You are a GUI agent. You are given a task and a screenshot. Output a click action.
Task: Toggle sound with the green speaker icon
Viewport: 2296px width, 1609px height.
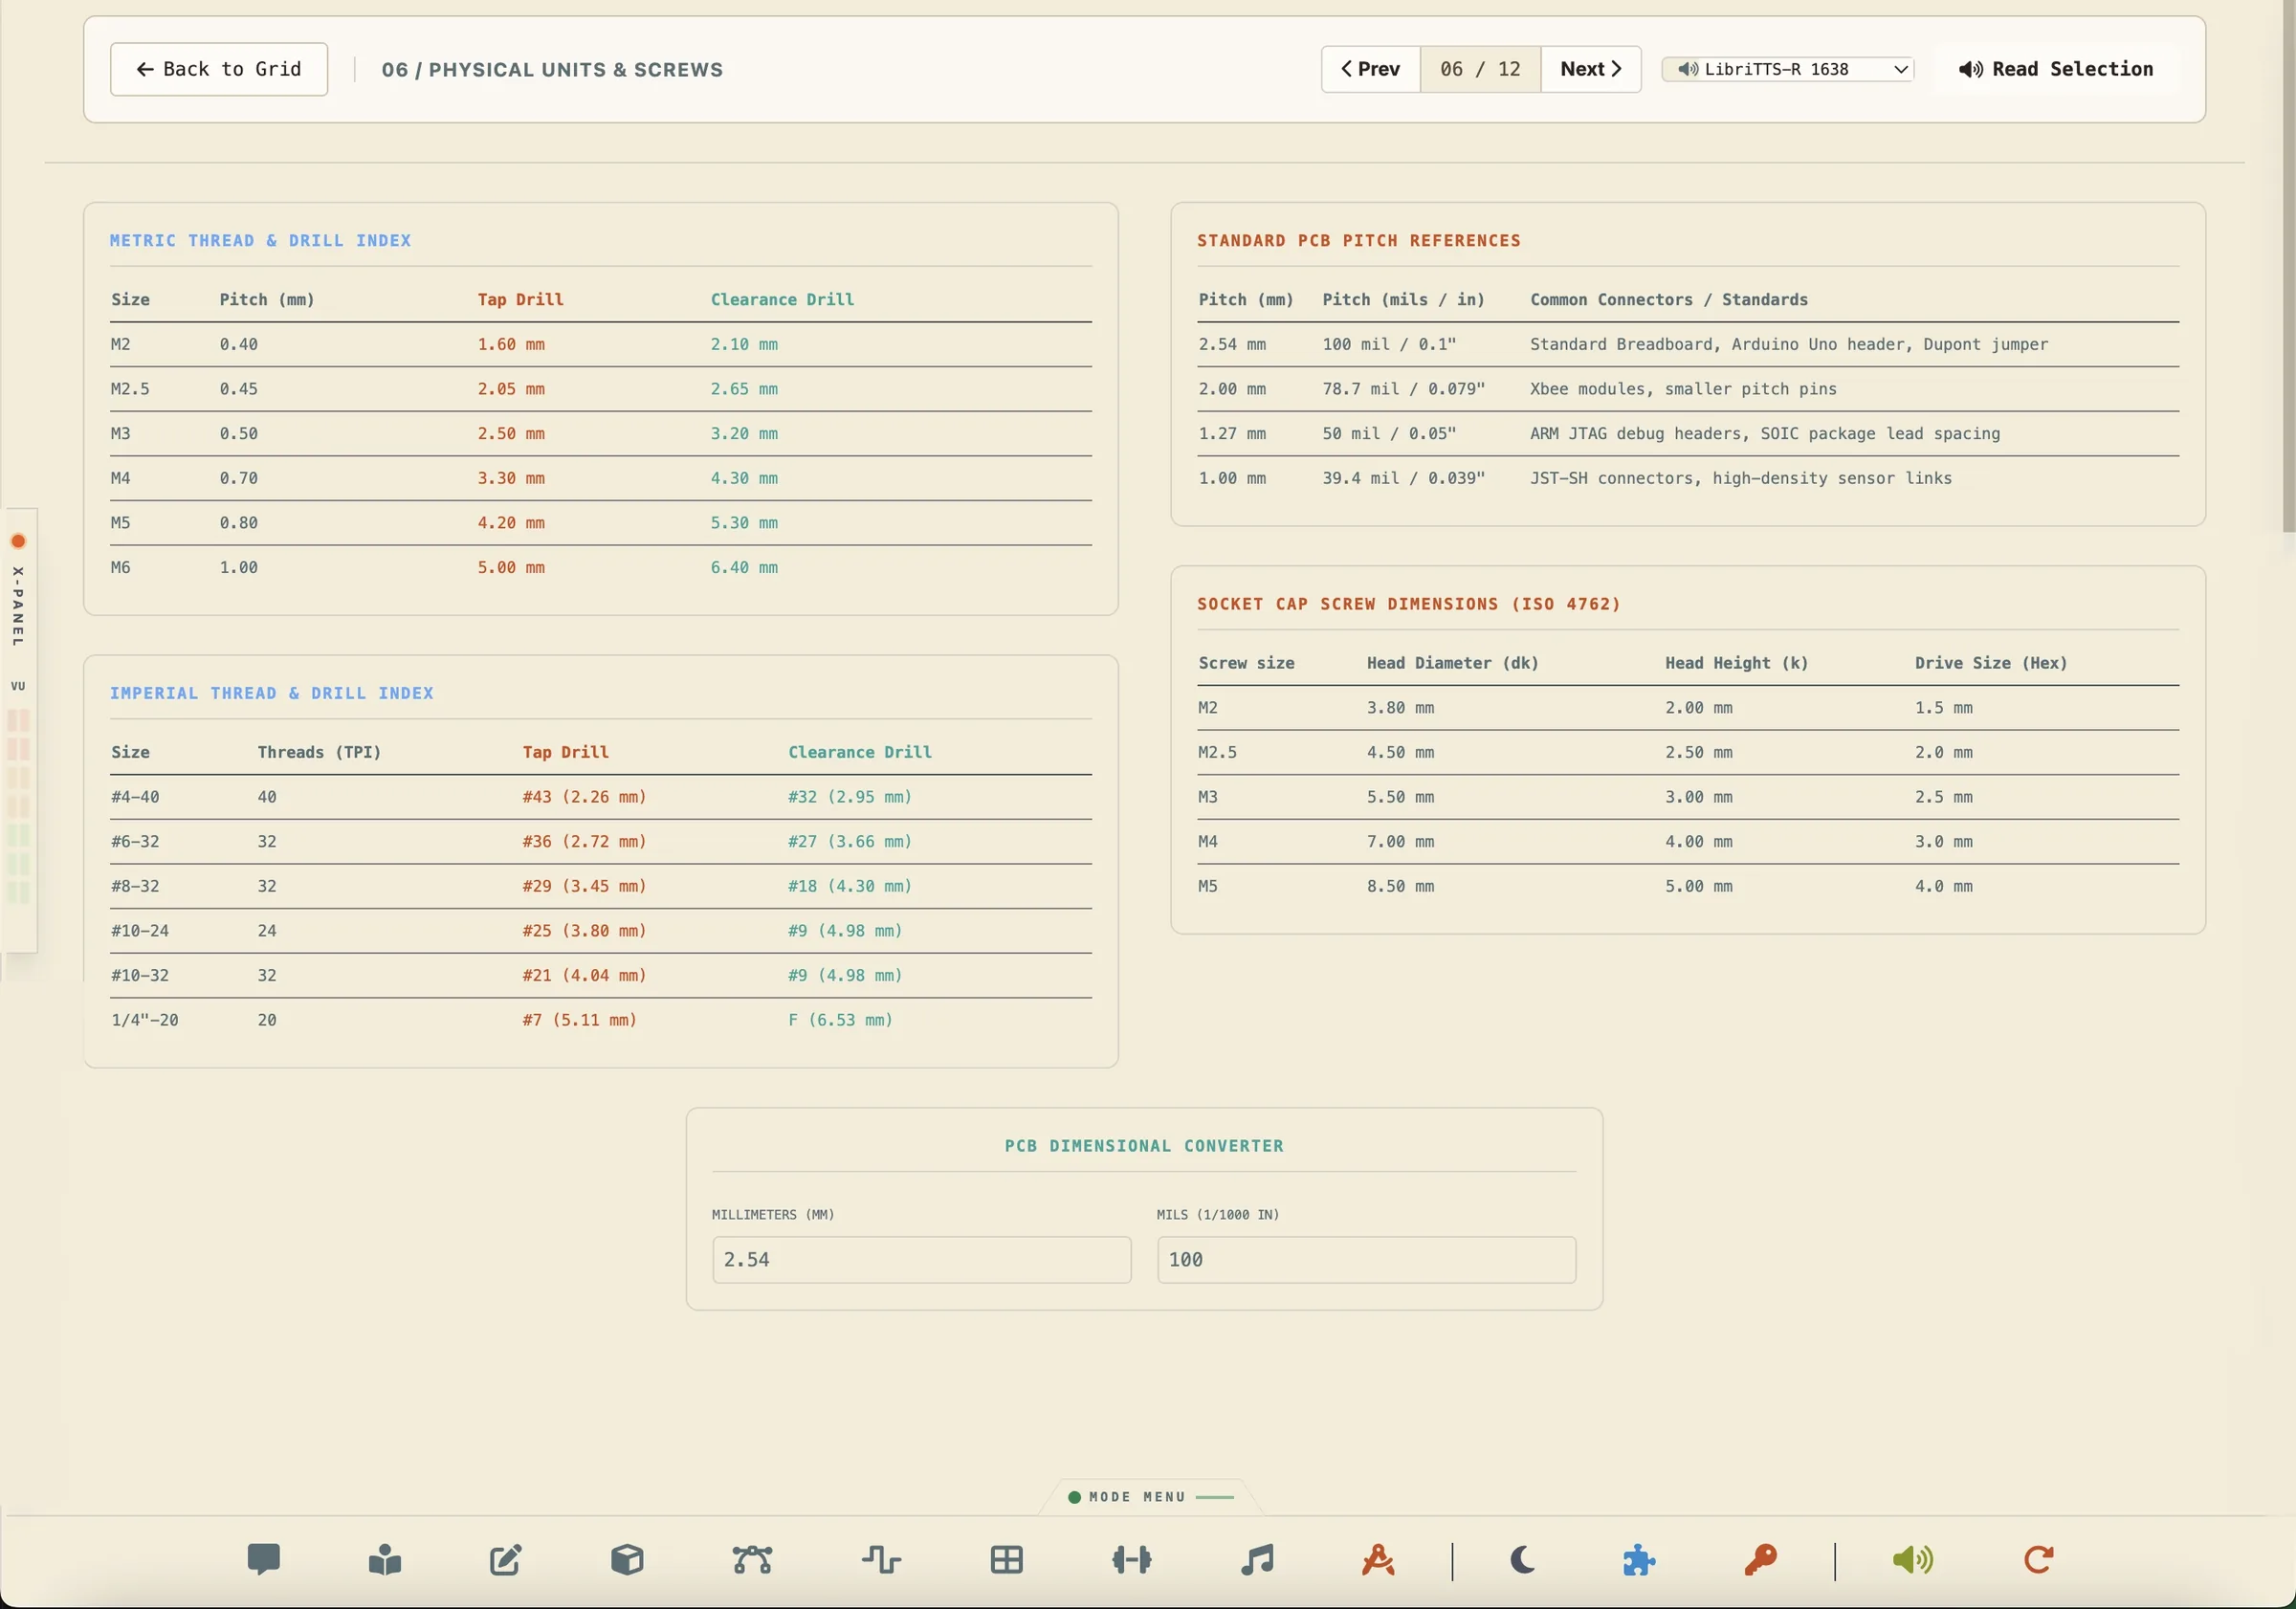click(x=1913, y=1559)
